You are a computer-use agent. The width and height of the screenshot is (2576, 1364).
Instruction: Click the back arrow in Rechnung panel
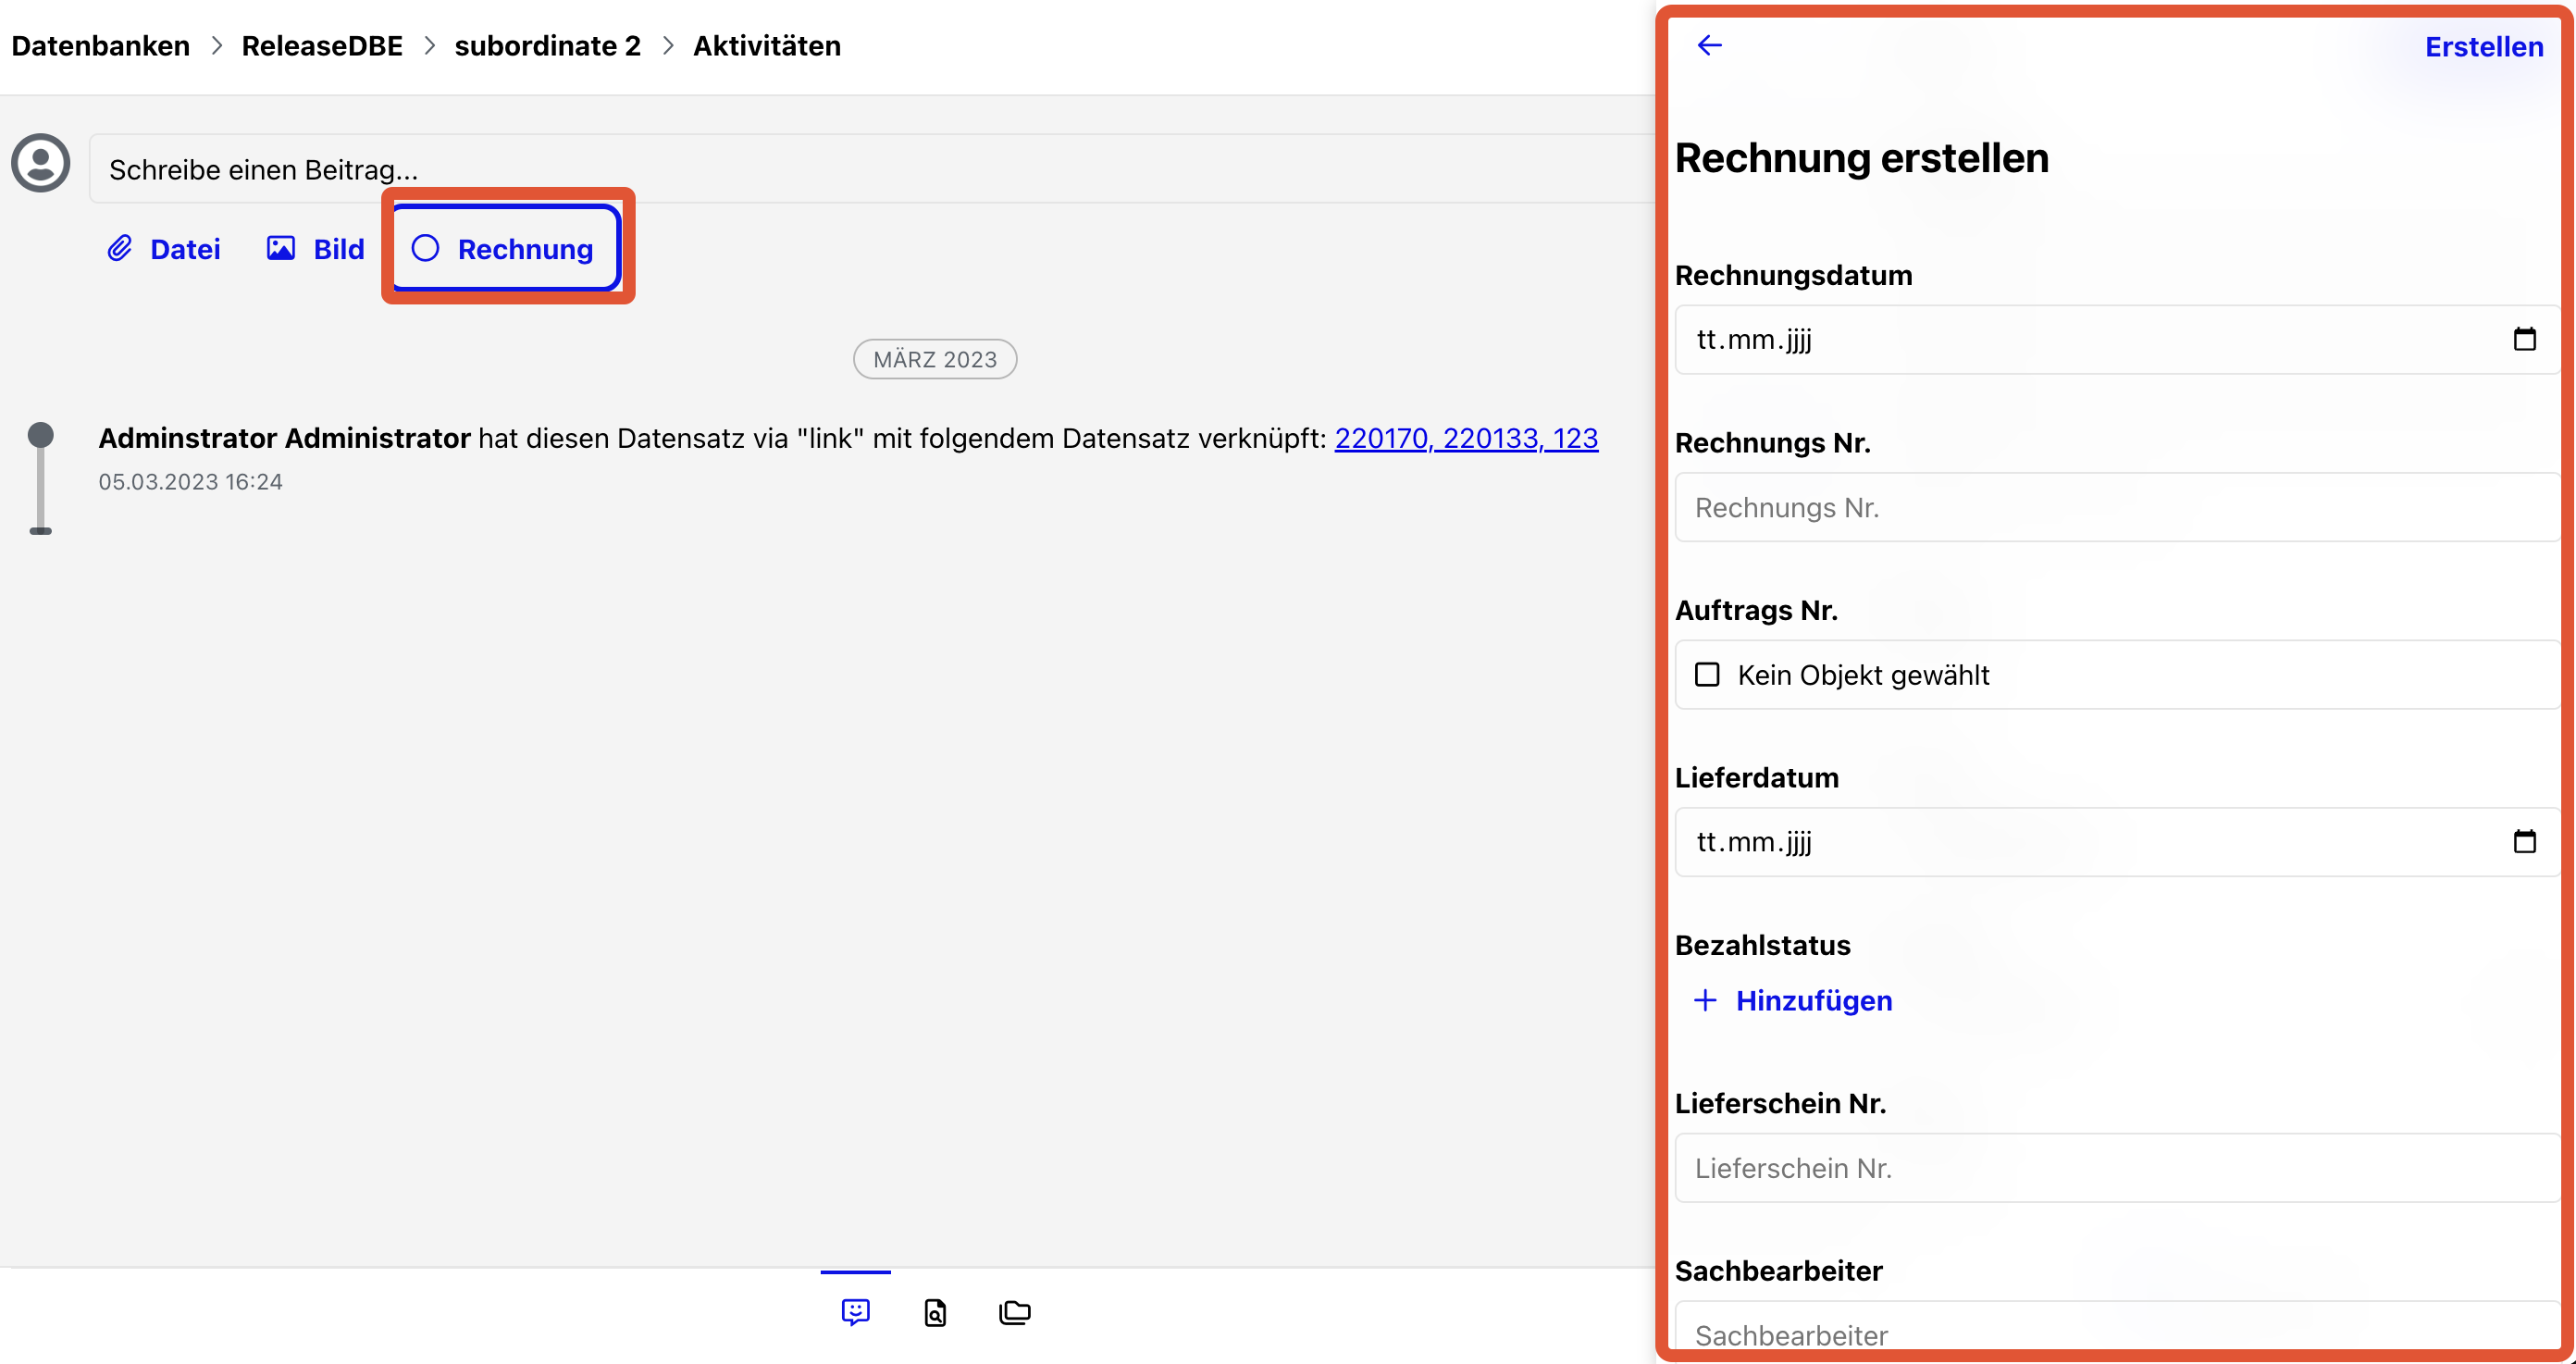(x=1710, y=45)
